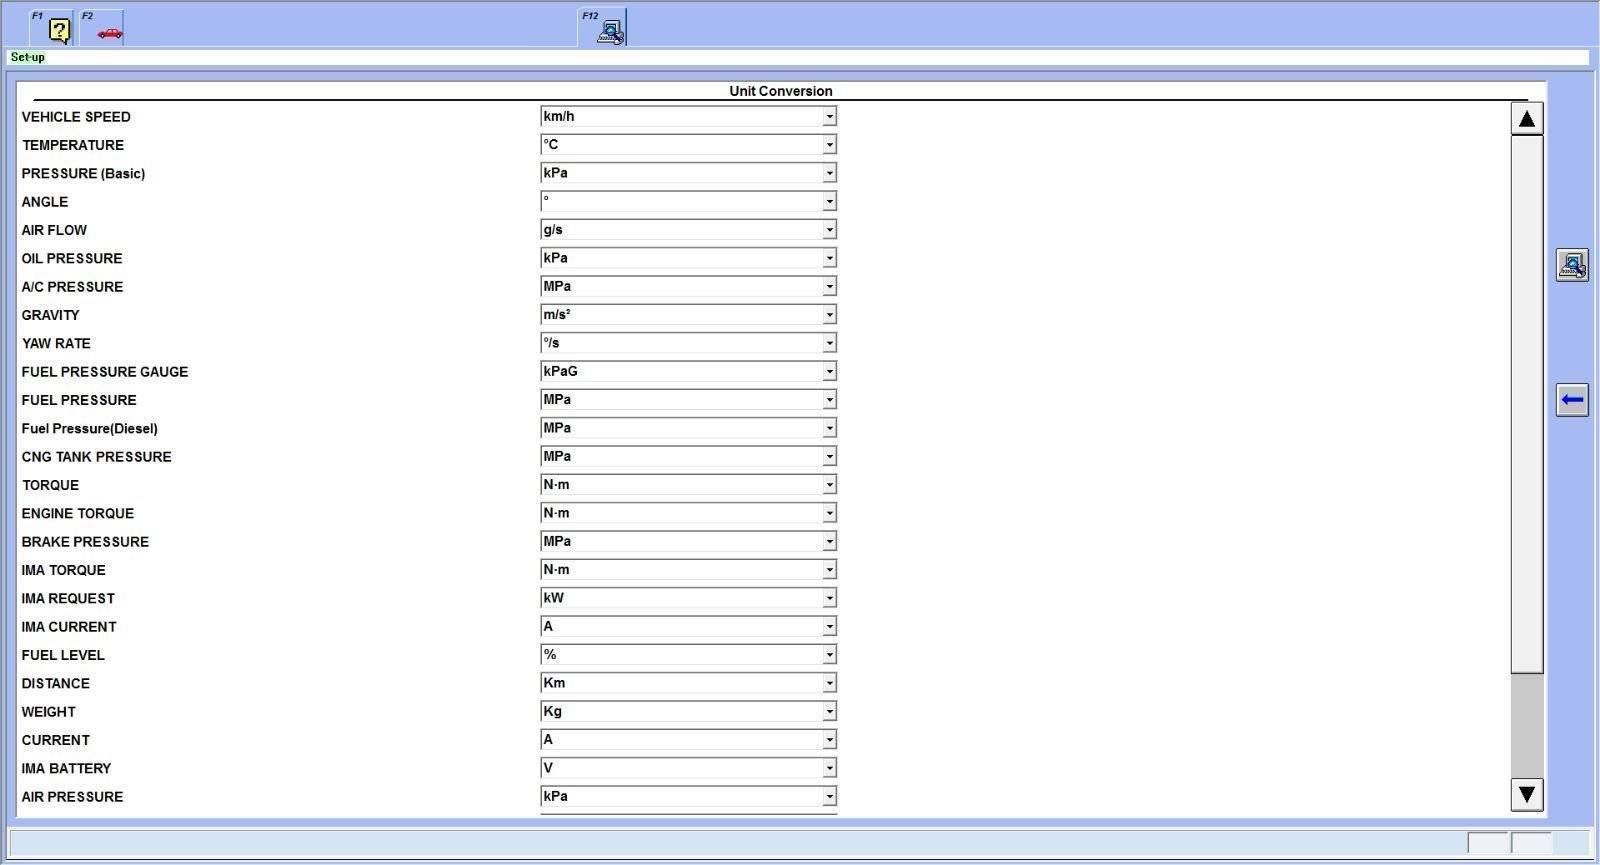Open the OIL PRESSURE unit dropdown
1600x865 pixels.
(x=688, y=258)
